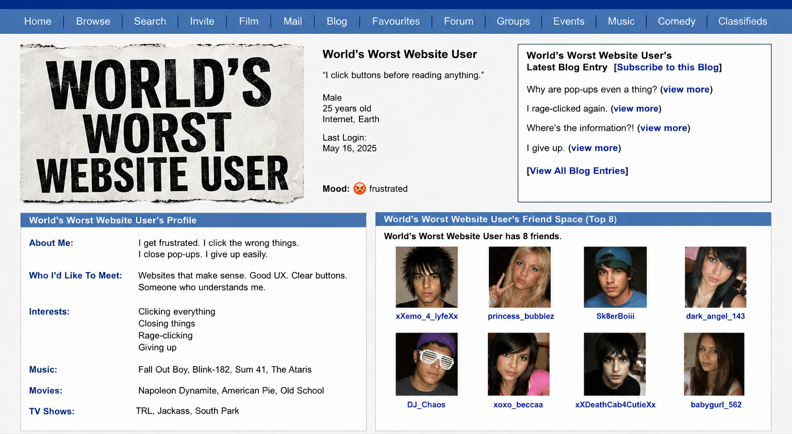View more of 'Why are pop-ups' entry

coord(686,89)
